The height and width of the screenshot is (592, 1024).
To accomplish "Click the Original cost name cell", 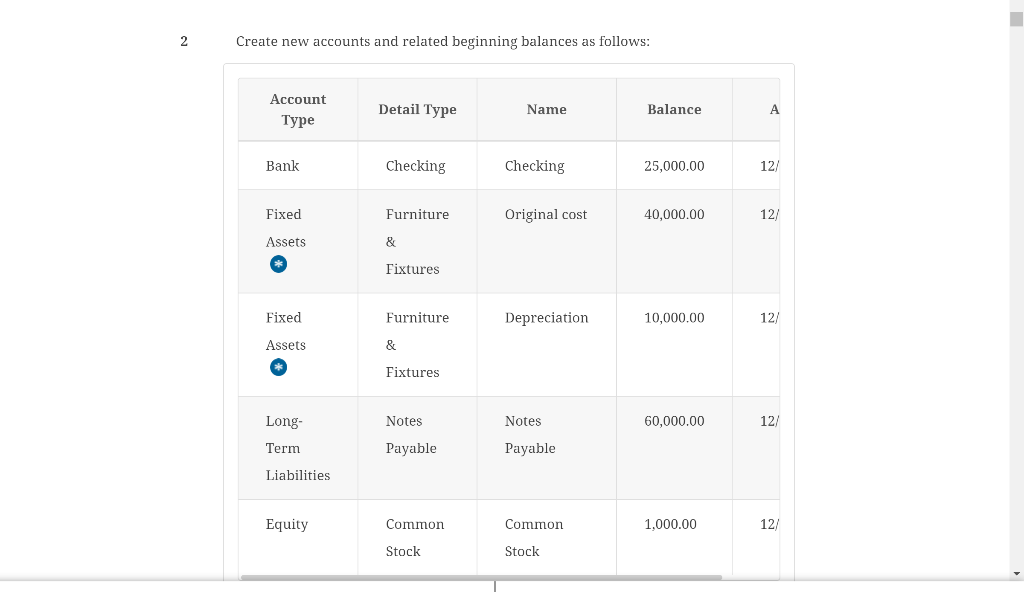I will 546,215.
